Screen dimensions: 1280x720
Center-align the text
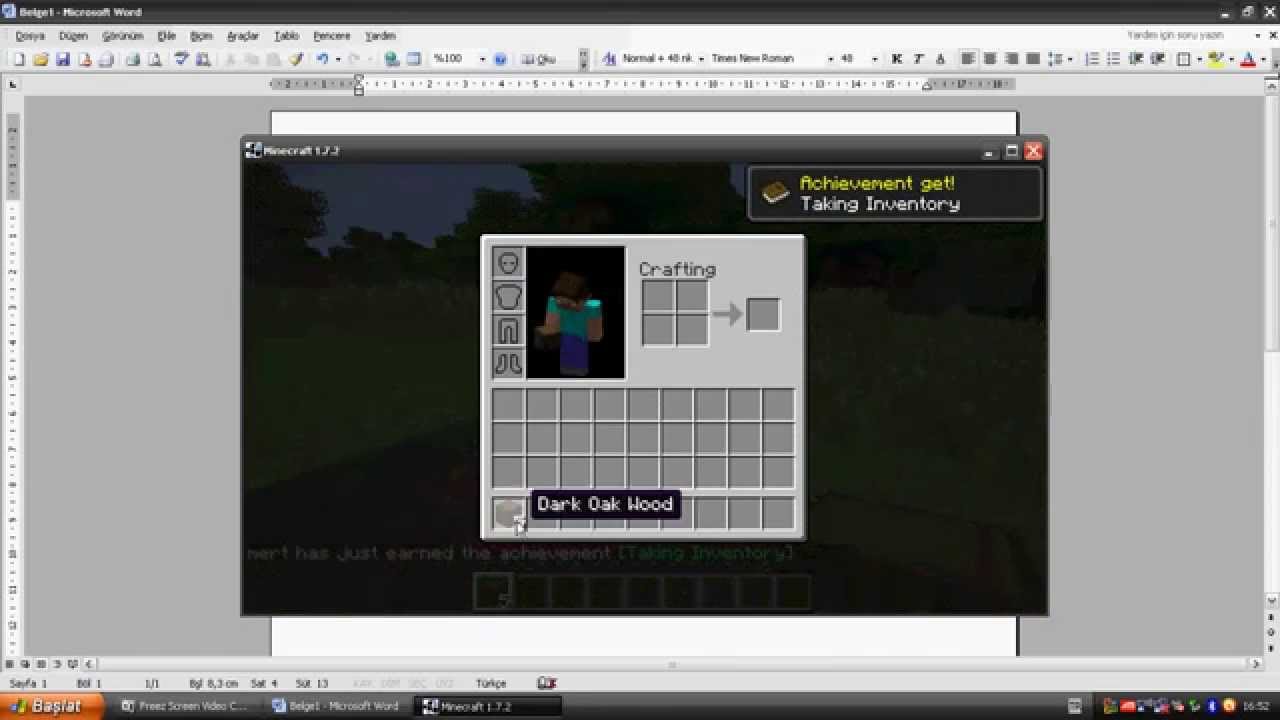coord(990,59)
